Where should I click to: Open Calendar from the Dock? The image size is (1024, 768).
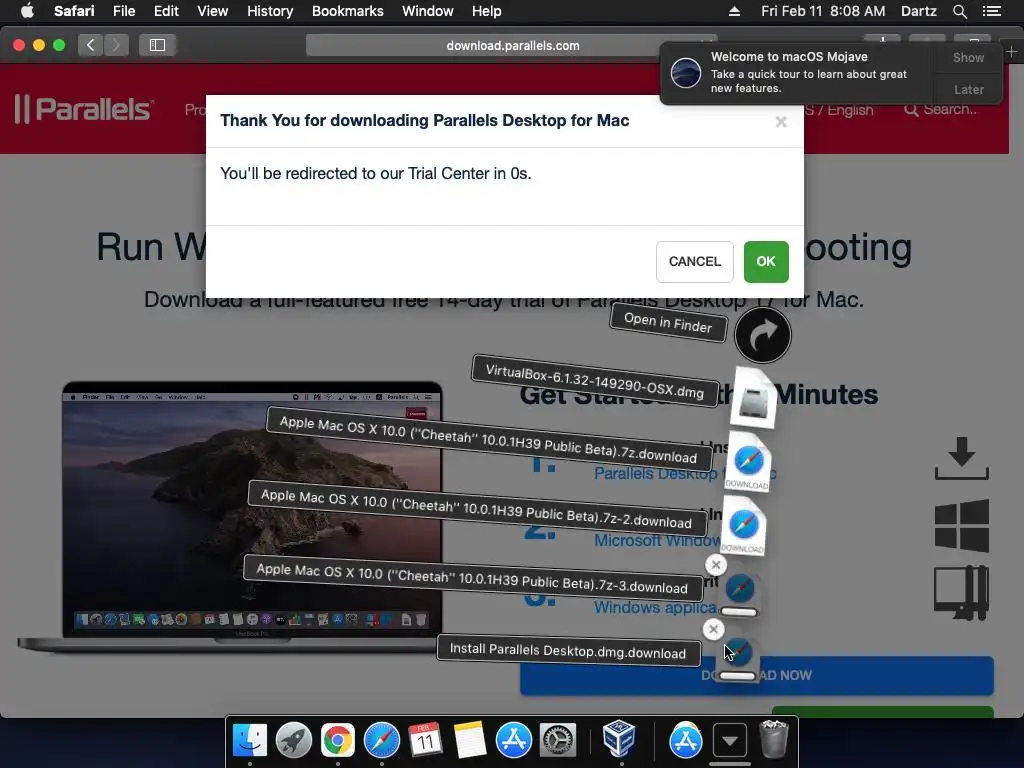pos(425,741)
